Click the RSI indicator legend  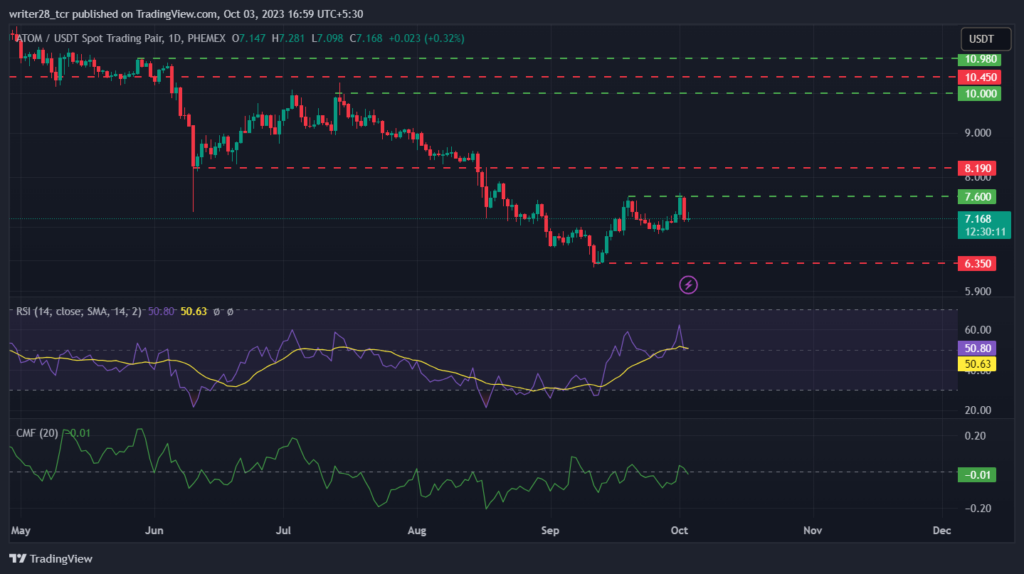click(x=78, y=311)
